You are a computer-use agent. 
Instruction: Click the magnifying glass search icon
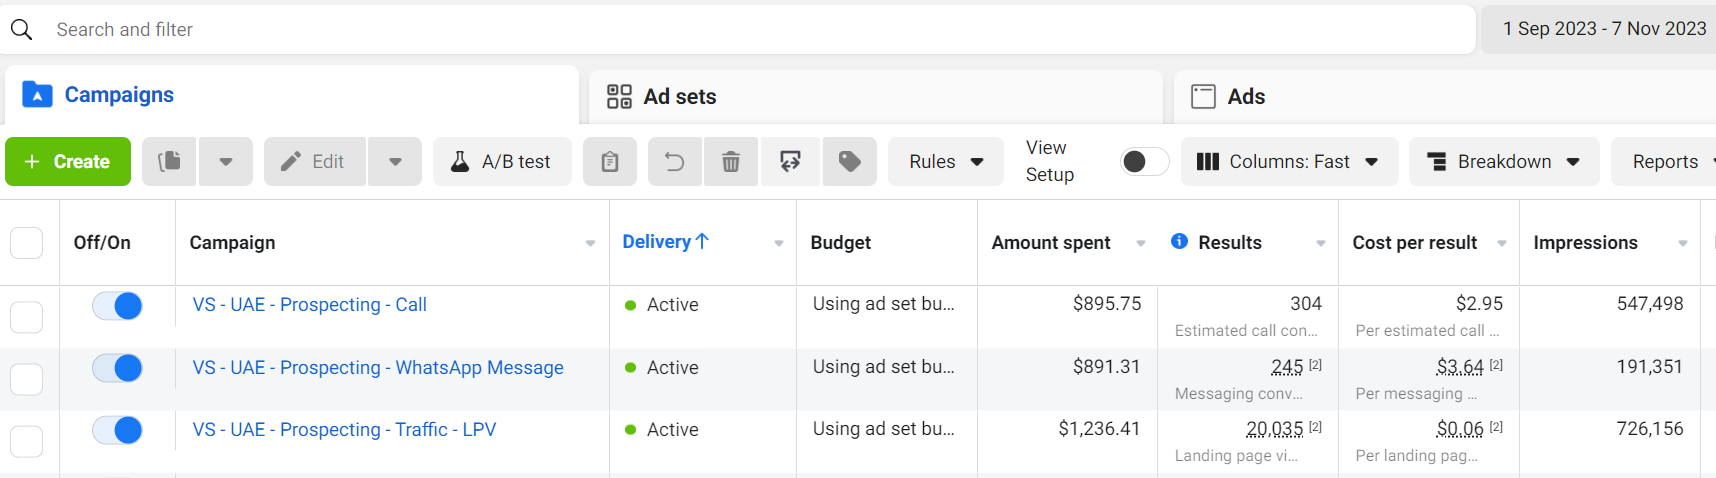click(22, 30)
